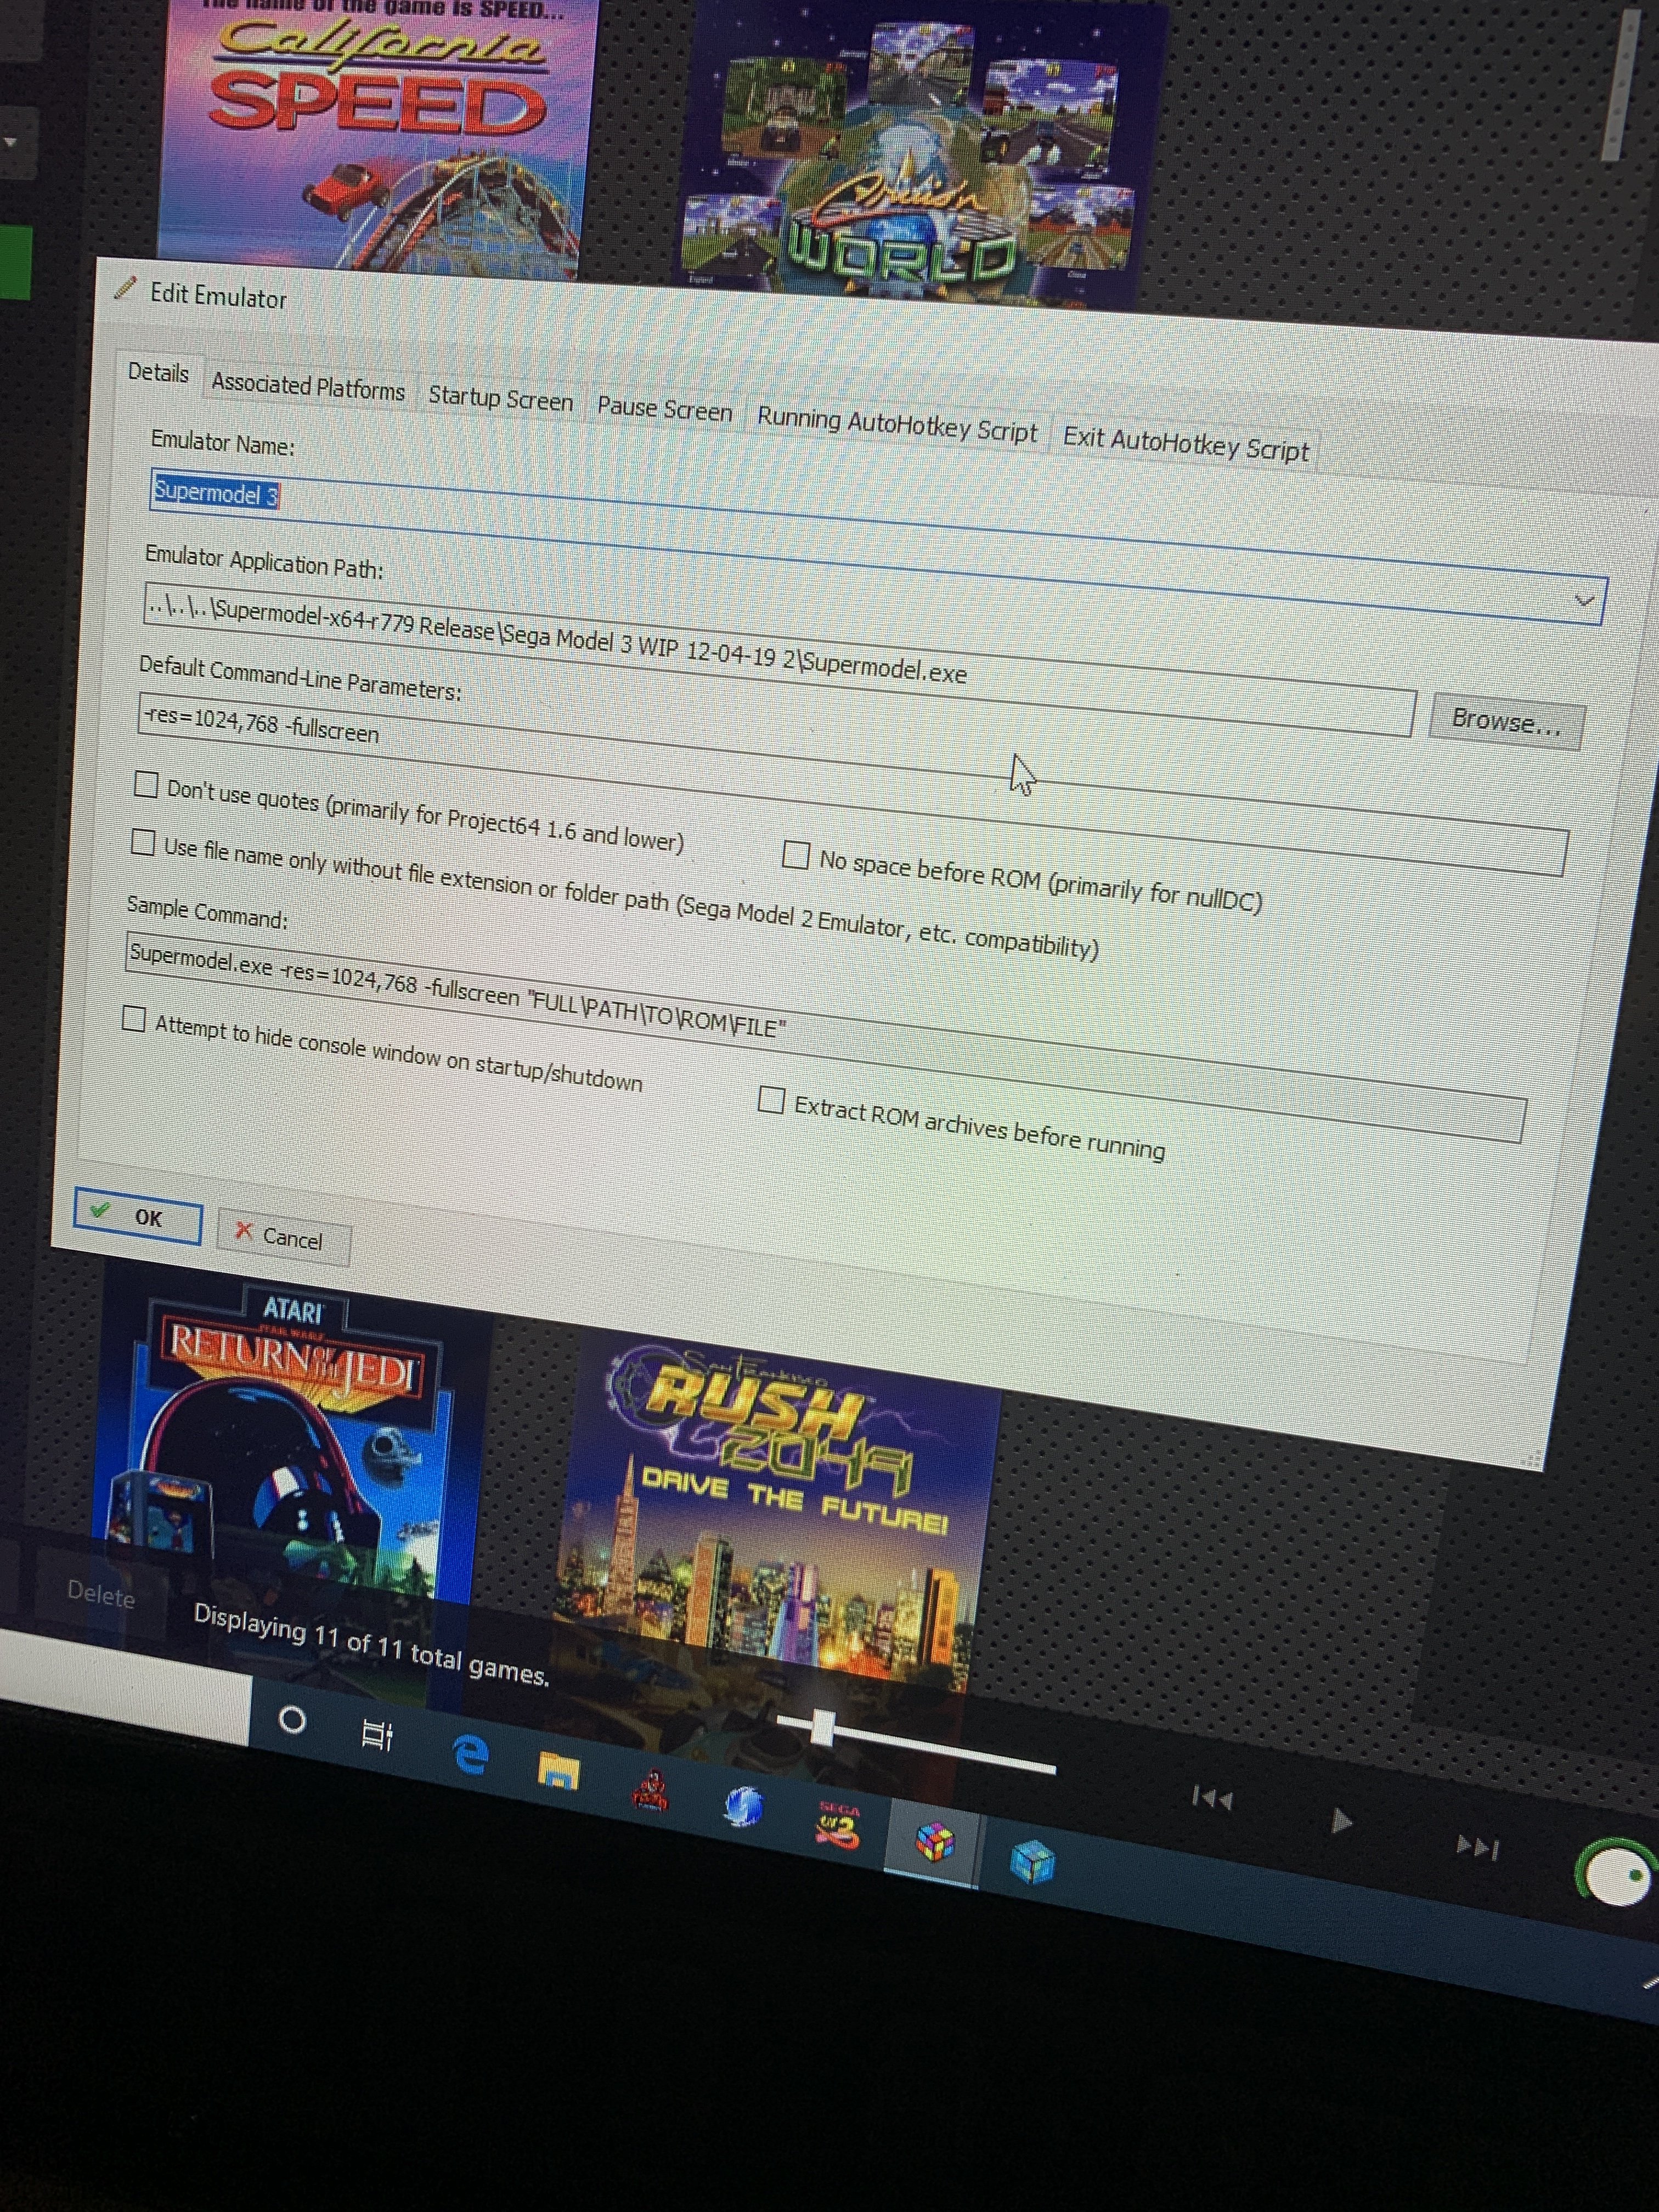
Task: Click the previous track control
Action: (x=1211, y=1800)
